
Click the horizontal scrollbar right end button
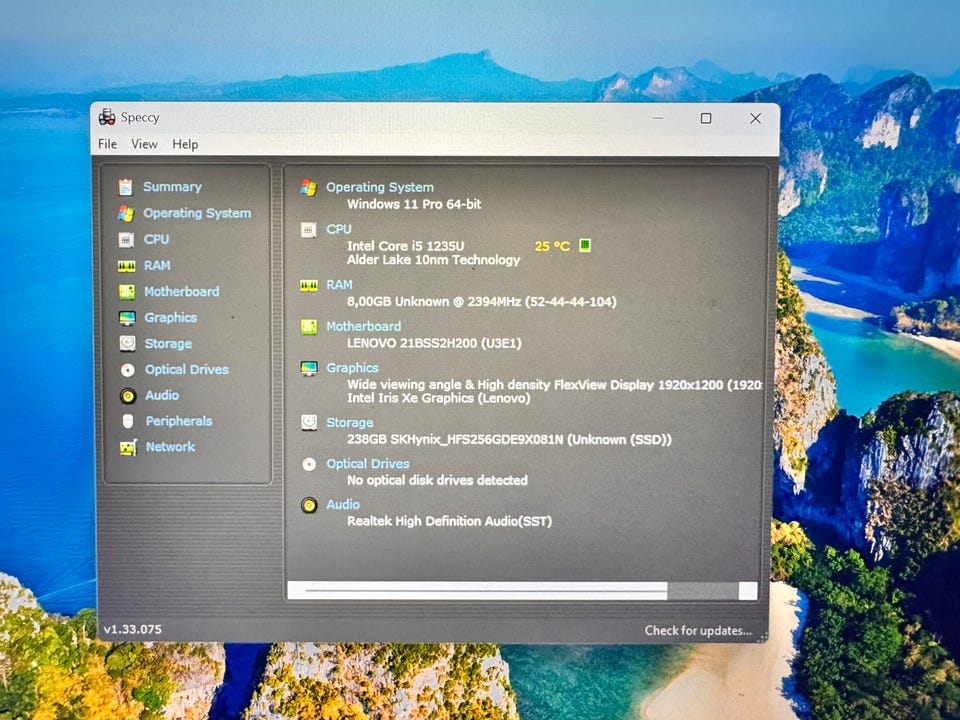coord(748,591)
